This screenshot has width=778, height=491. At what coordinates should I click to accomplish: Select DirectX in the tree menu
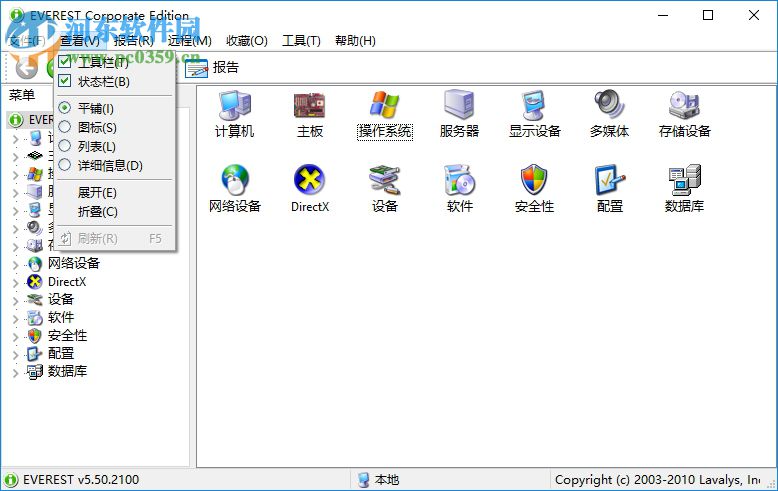click(x=67, y=282)
